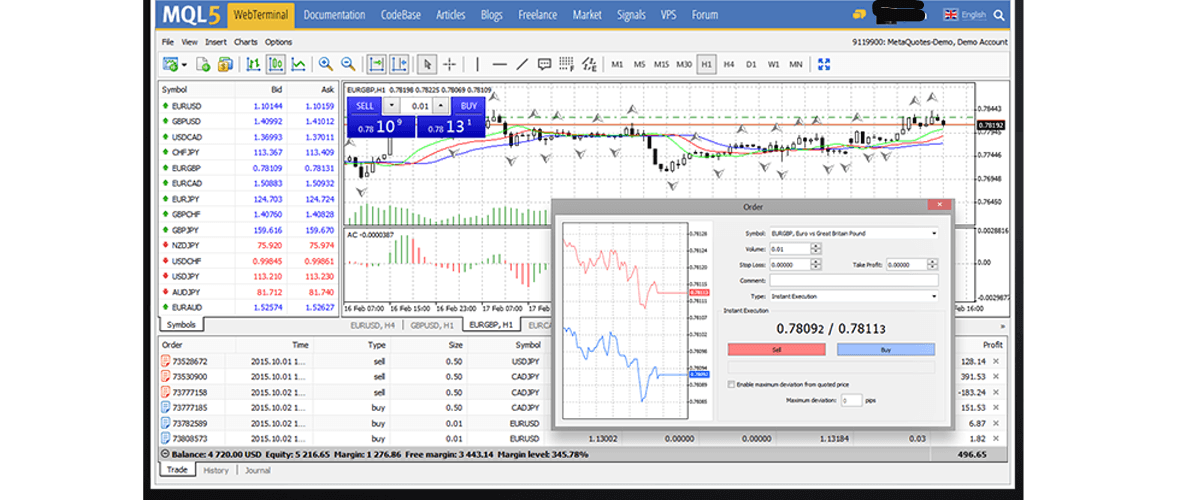
Task: Select the text label tool
Action: [545, 64]
